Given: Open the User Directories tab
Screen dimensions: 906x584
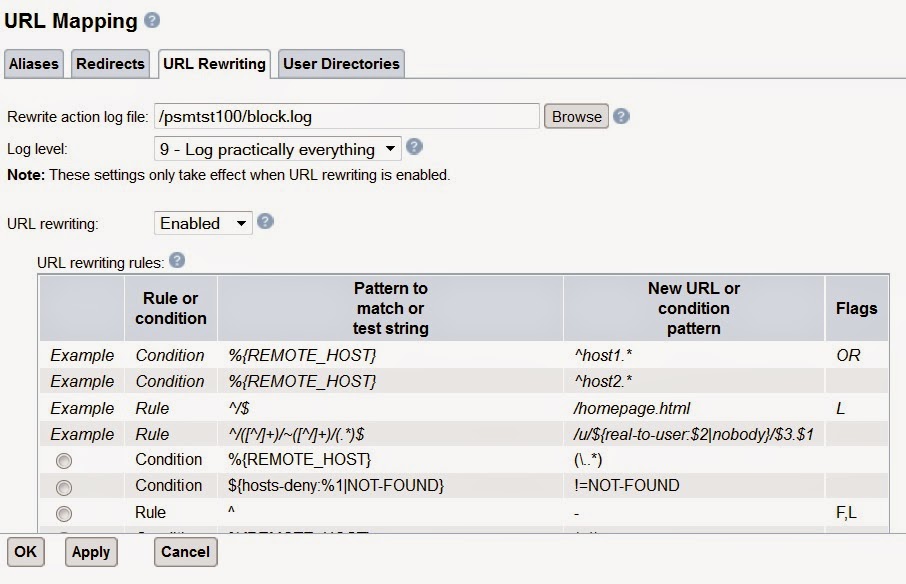Looking at the screenshot, I should [x=342, y=63].
